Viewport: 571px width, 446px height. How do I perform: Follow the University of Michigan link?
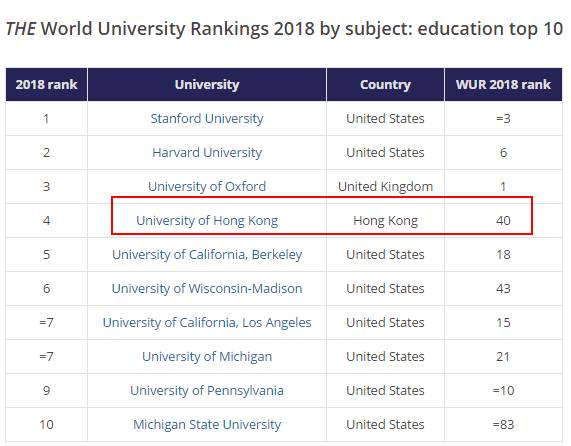pos(207,356)
